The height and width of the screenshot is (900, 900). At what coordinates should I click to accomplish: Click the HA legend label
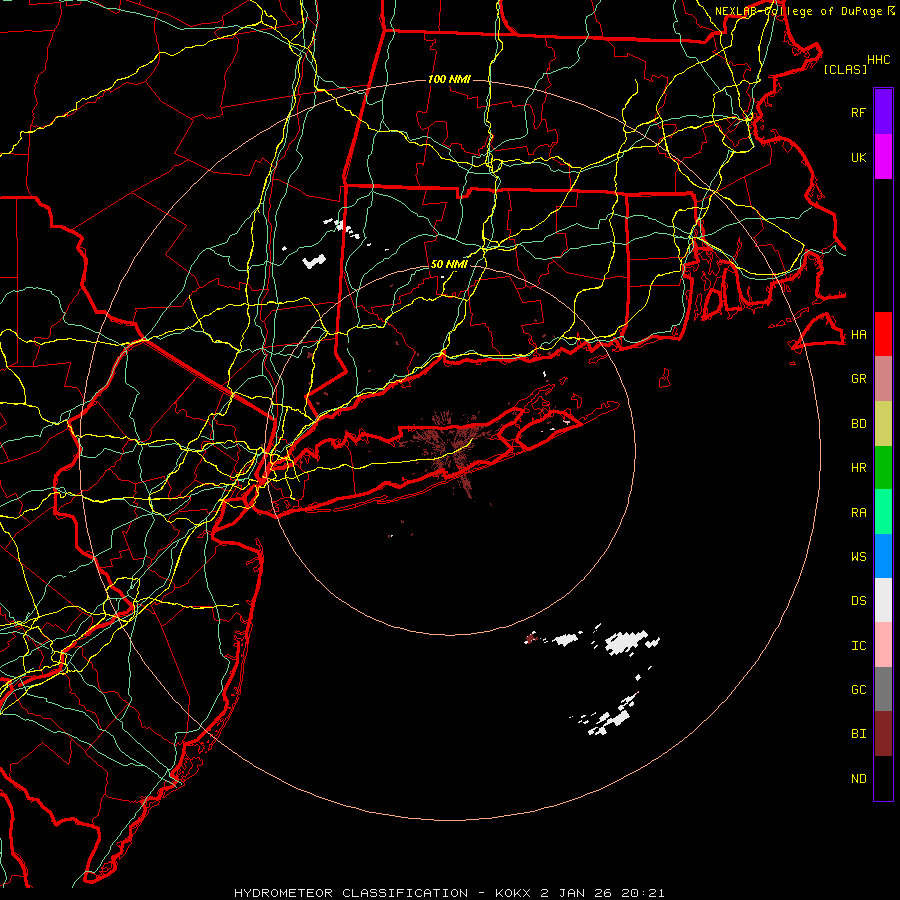pos(858,334)
